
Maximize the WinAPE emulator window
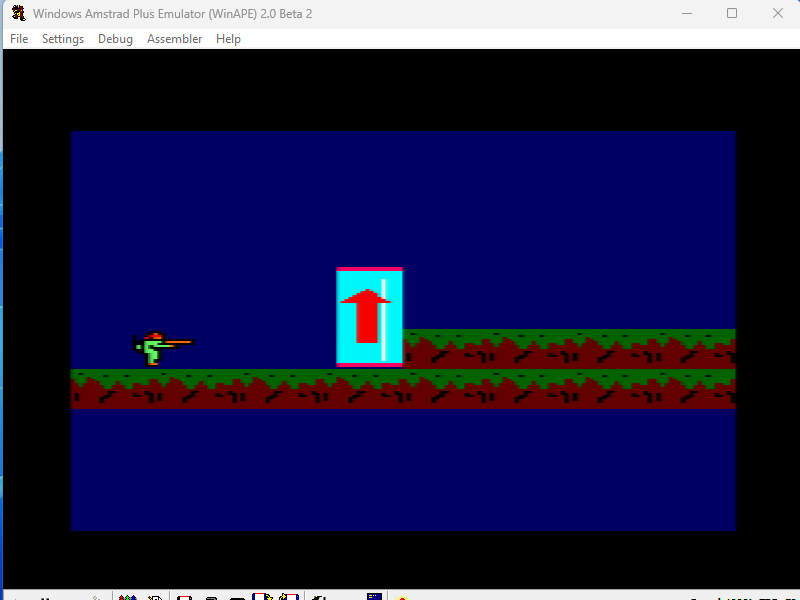[x=732, y=13]
